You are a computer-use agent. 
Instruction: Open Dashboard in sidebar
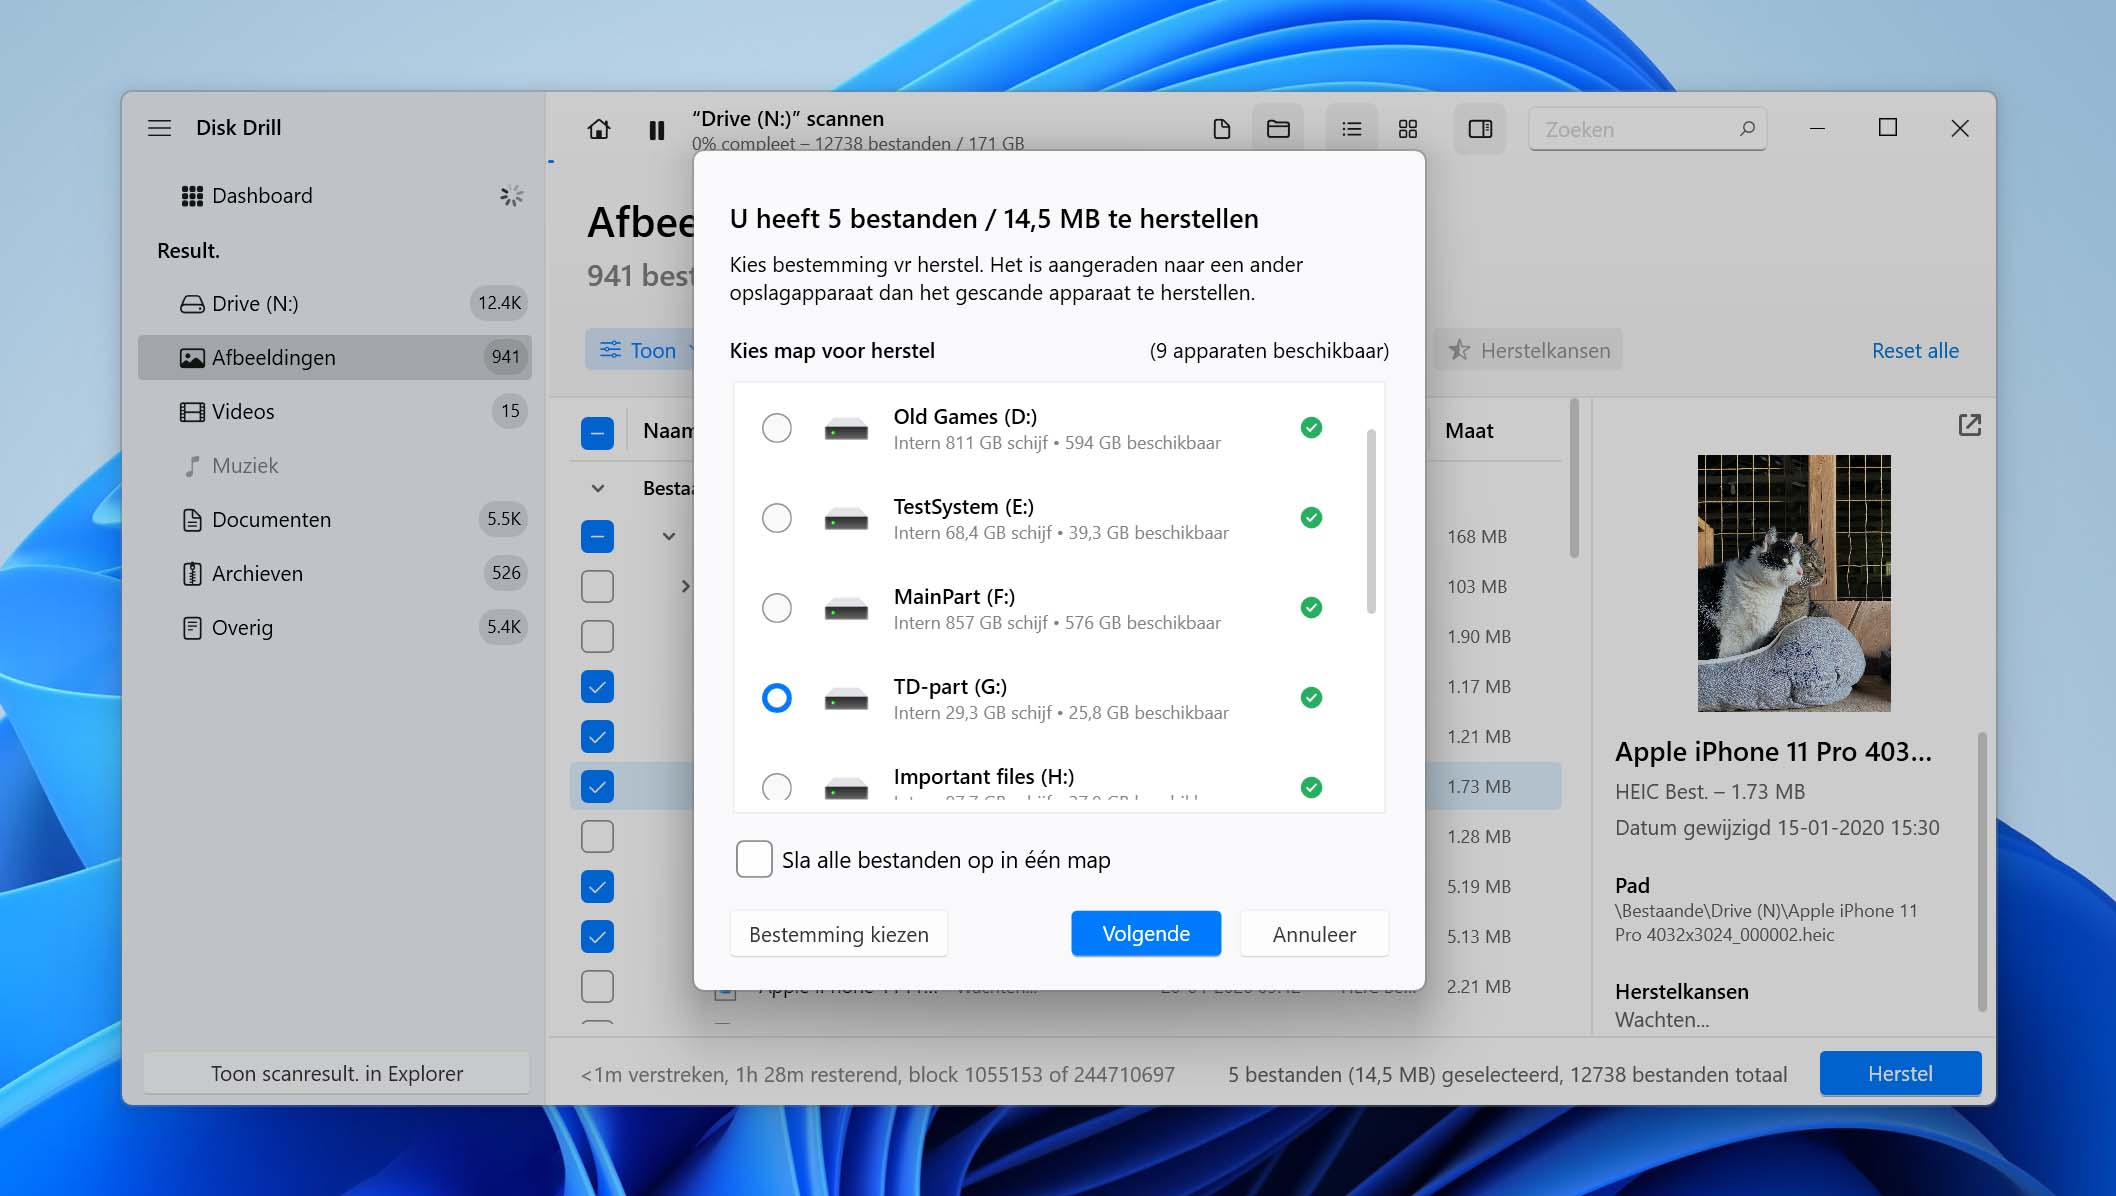[x=335, y=196]
